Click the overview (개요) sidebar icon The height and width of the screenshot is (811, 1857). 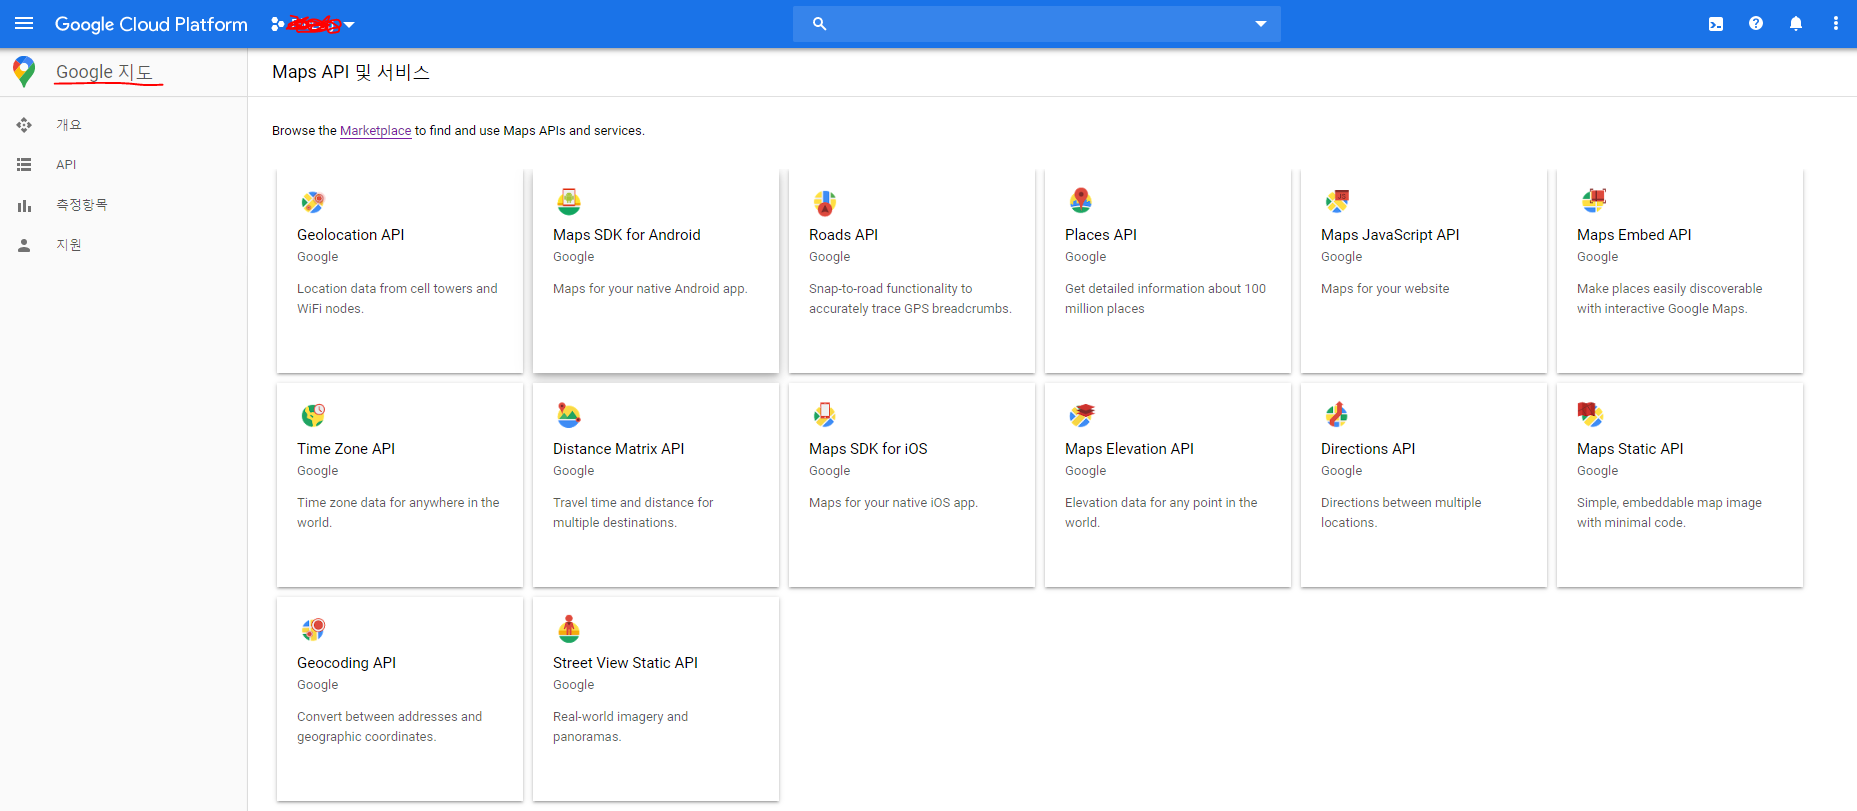(24, 125)
